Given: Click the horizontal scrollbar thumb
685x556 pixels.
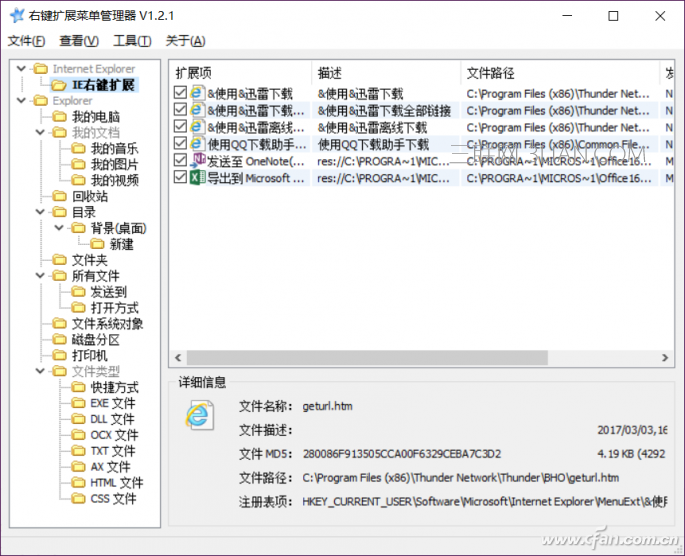Looking at the screenshot, I should [367, 357].
